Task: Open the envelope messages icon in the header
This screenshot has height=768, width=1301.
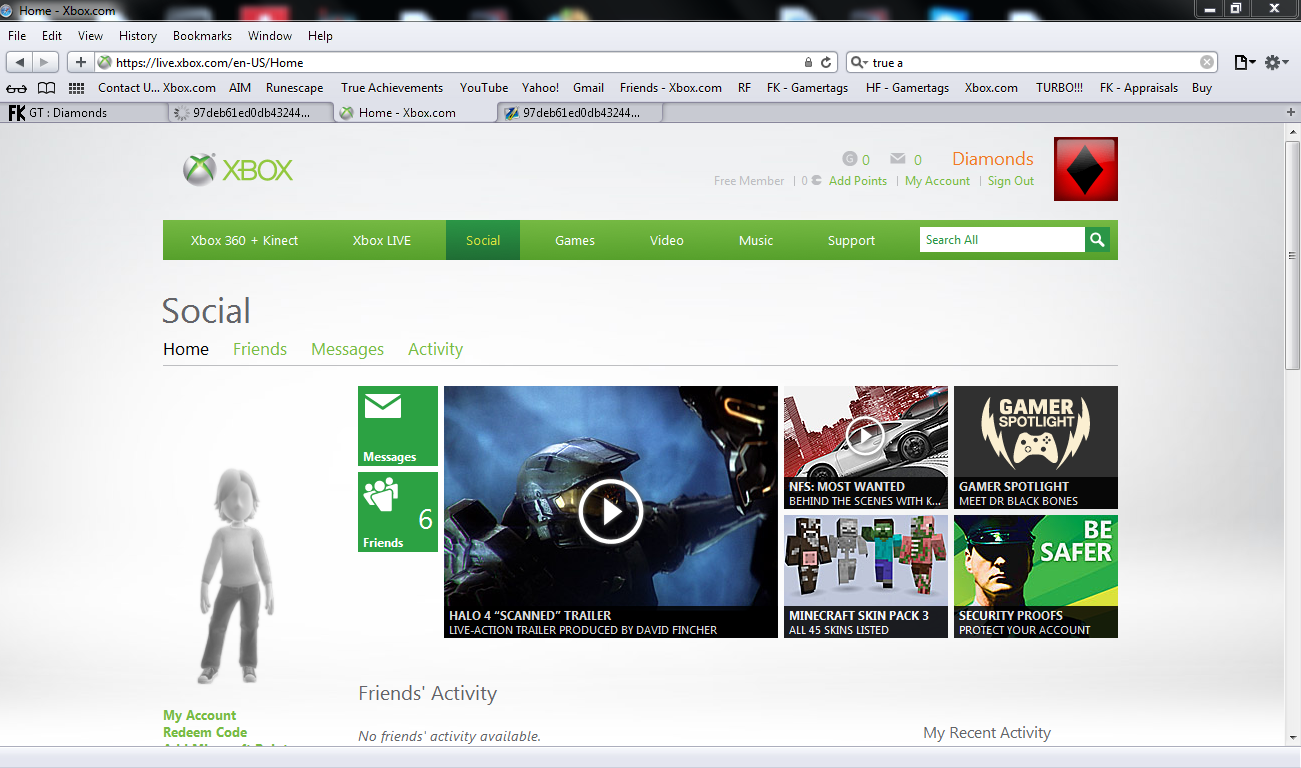Action: [x=898, y=159]
